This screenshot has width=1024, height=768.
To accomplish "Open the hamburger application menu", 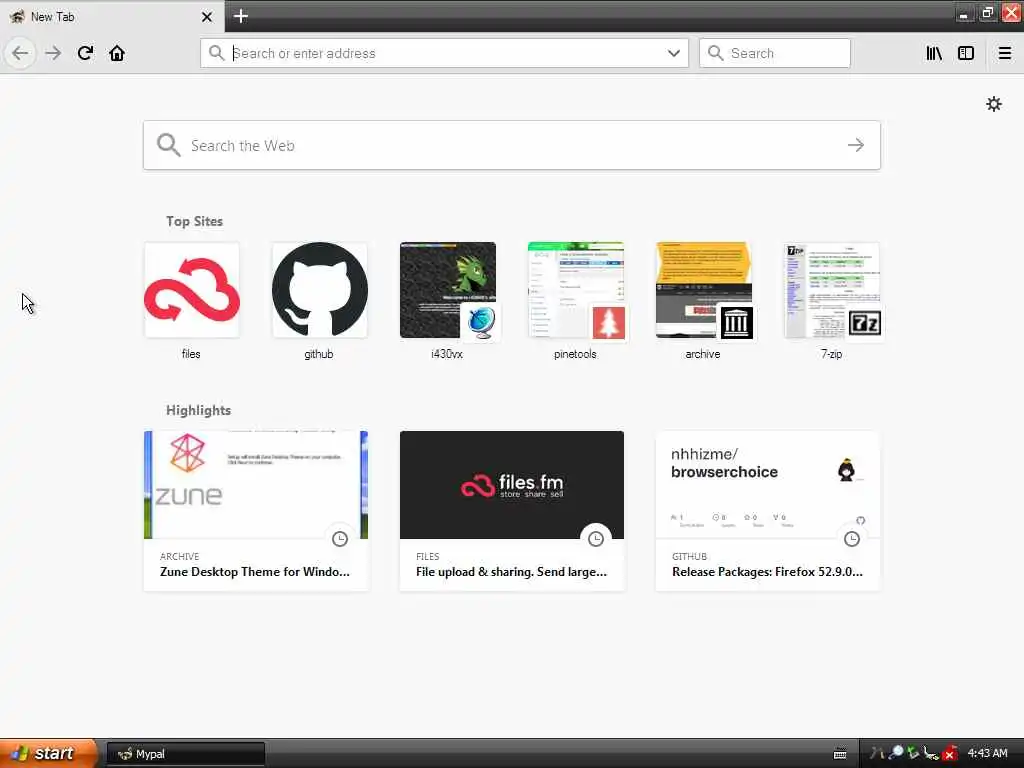I will (1005, 53).
